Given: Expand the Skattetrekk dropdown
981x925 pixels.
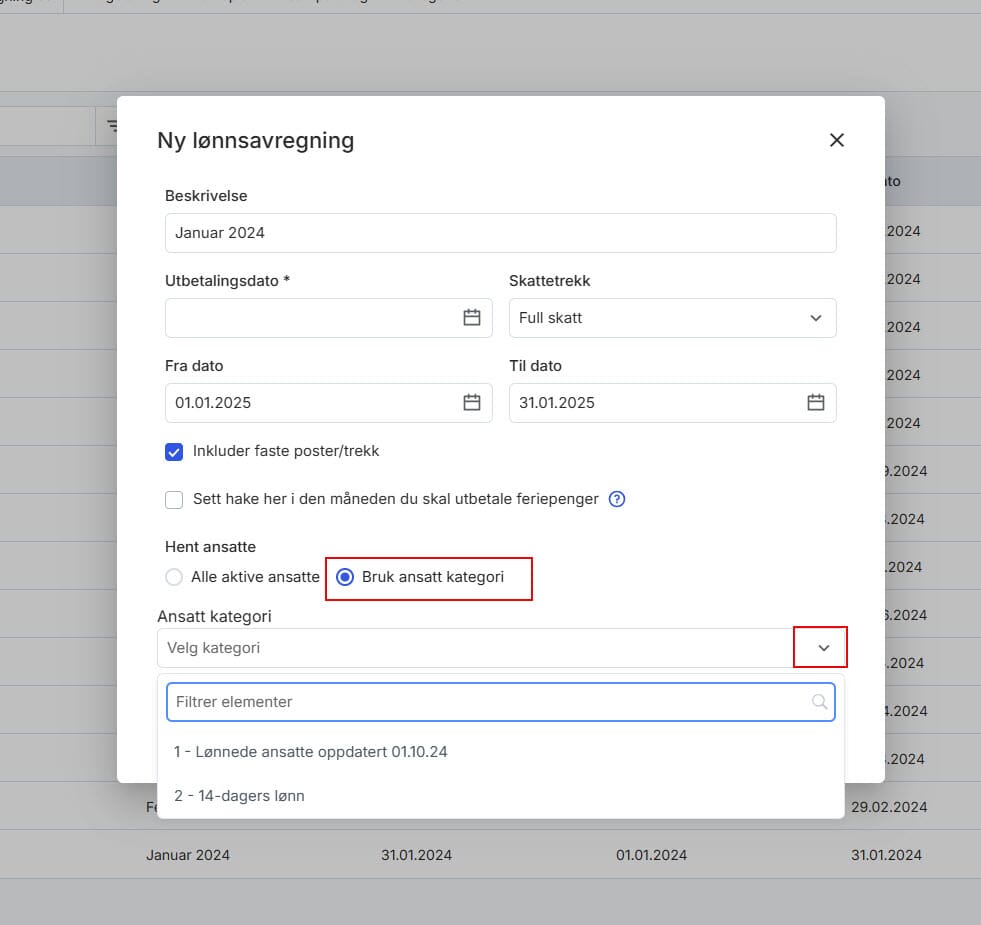Looking at the screenshot, I should pos(672,318).
